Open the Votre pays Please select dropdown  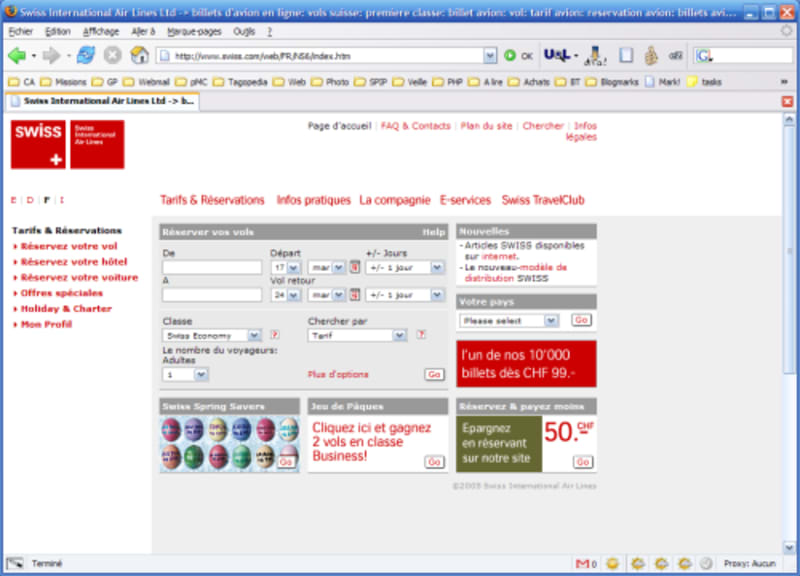point(509,320)
